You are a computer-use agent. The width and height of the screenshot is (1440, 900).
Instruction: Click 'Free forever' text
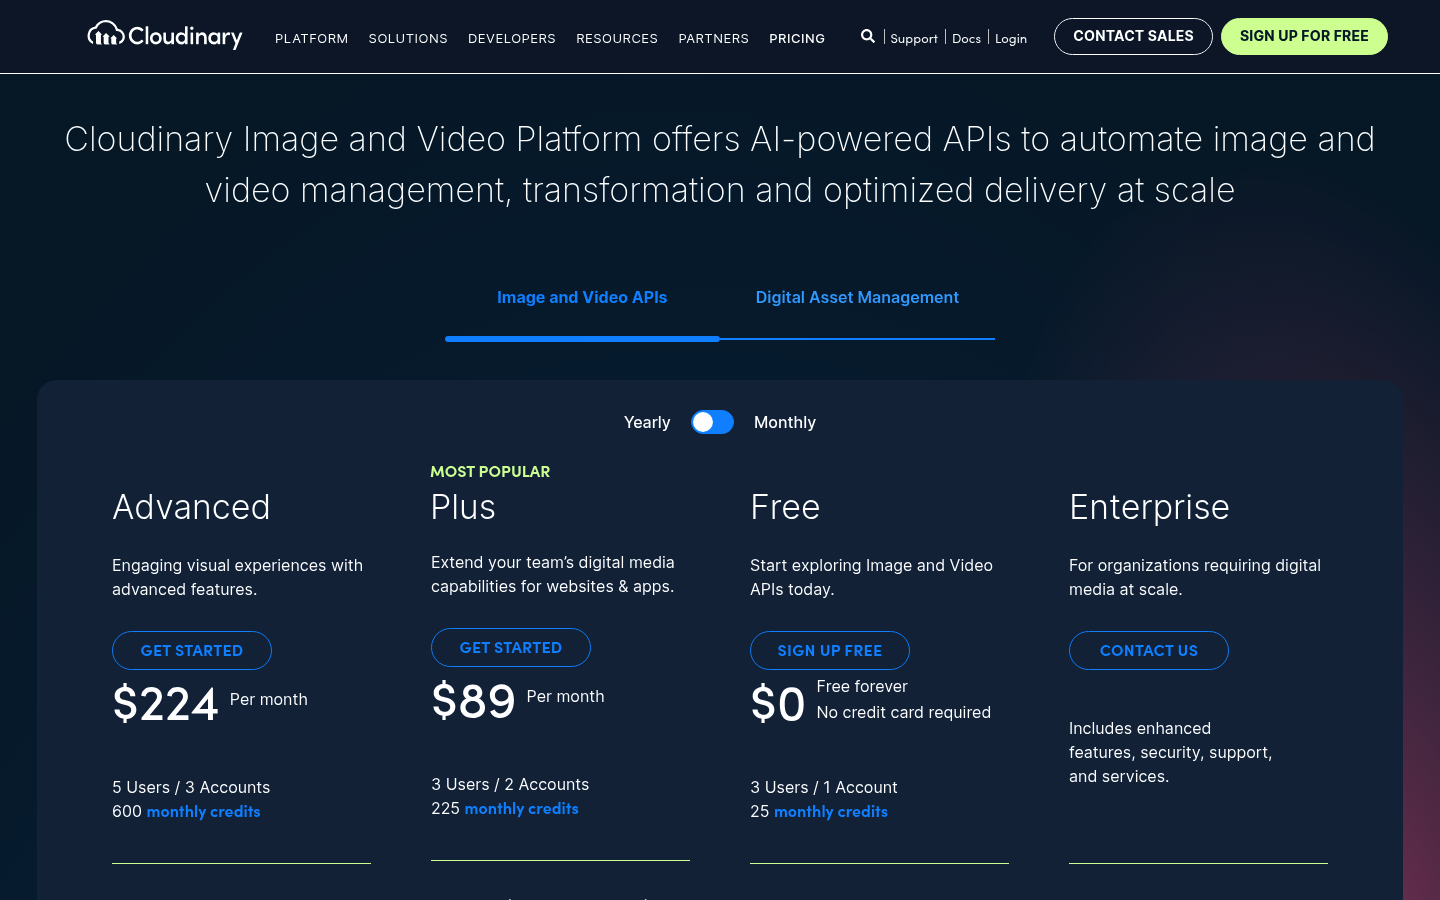862,686
